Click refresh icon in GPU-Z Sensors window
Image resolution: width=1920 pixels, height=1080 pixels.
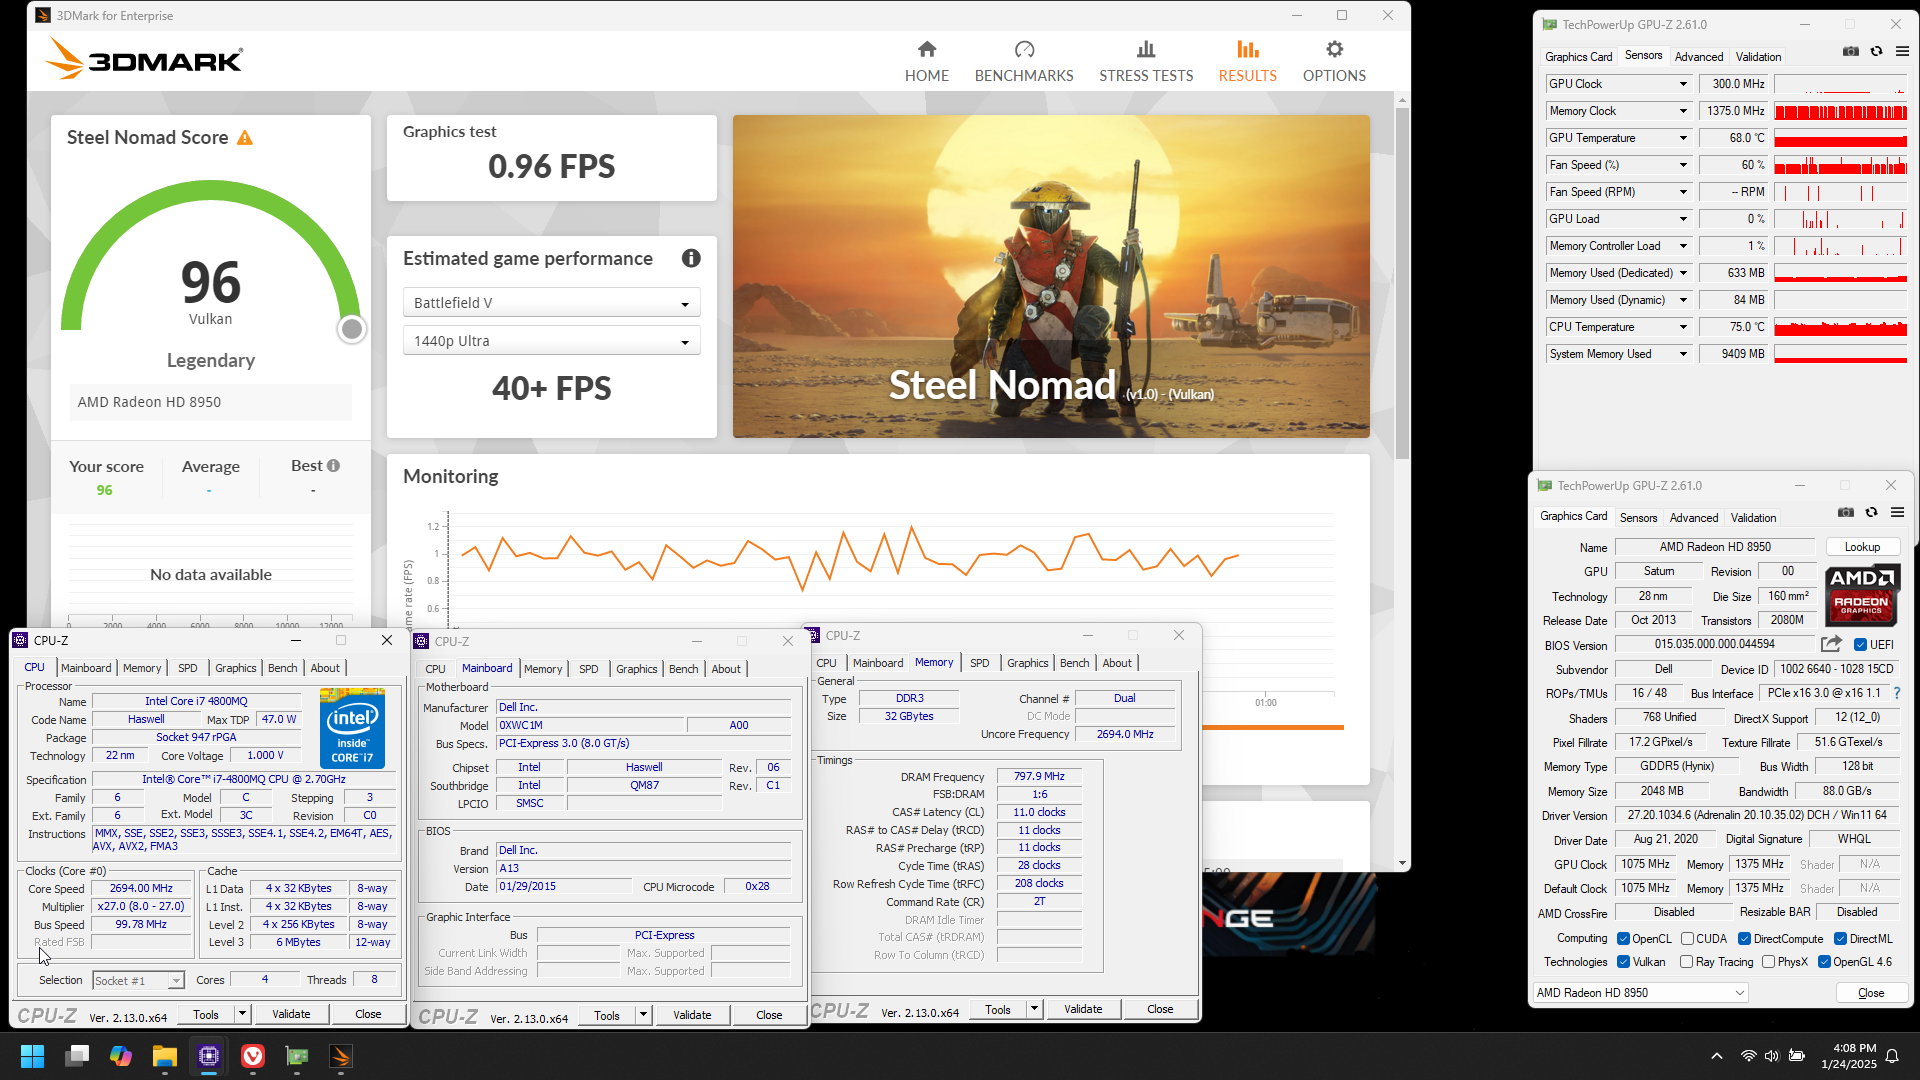pos(1876,52)
